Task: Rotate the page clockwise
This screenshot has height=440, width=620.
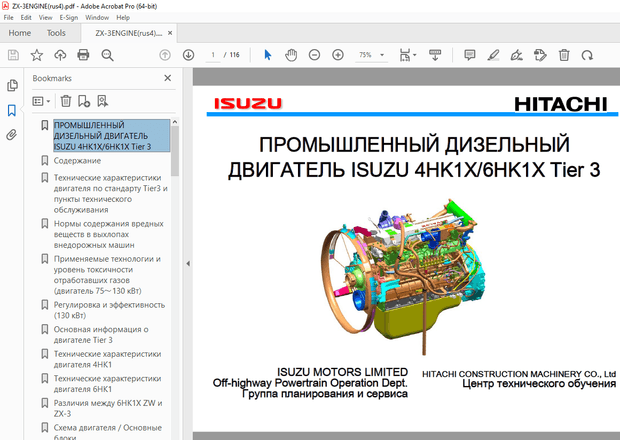Action: pos(587,55)
